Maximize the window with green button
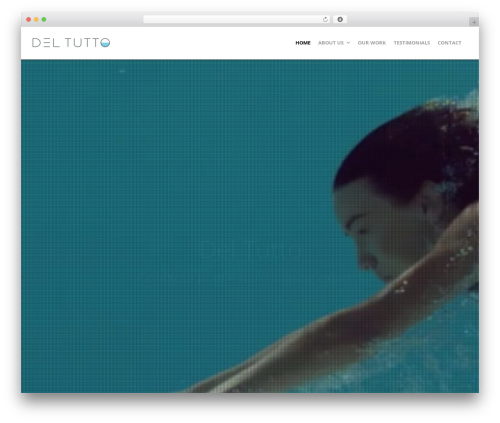This screenshot has width=500, height=423. click(x=44, y=19)
